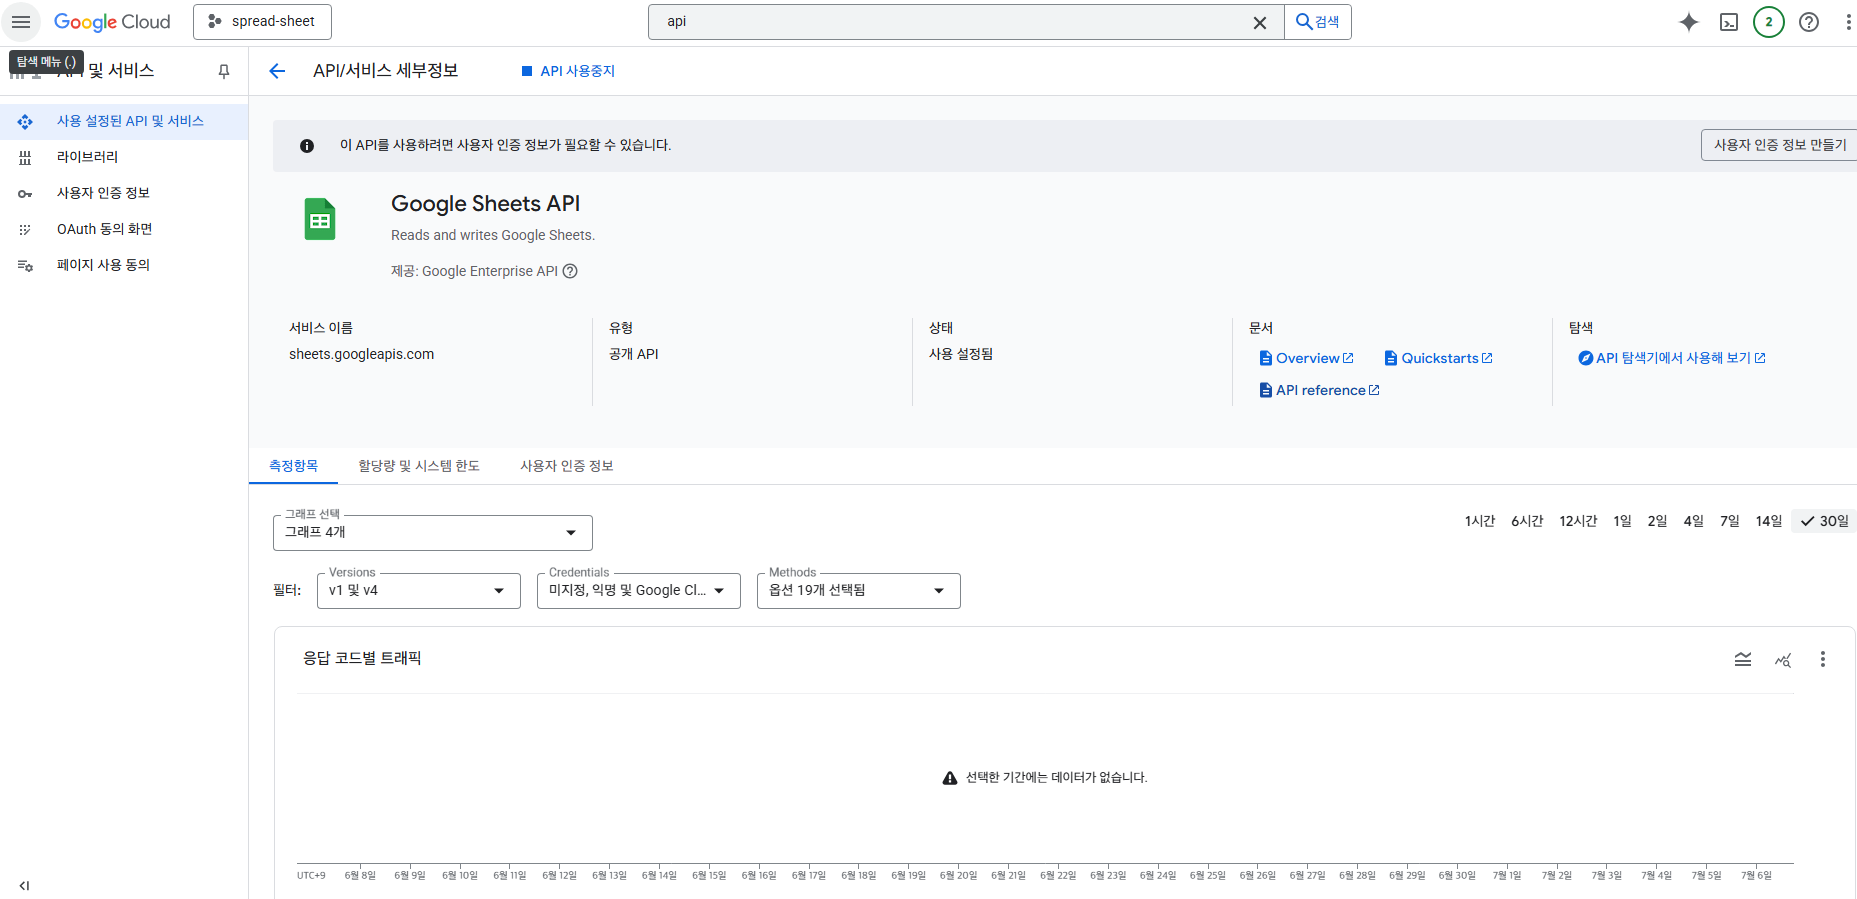Go back with the arrow button
This screenshot has height=899, width=1857.
point(277,71)
